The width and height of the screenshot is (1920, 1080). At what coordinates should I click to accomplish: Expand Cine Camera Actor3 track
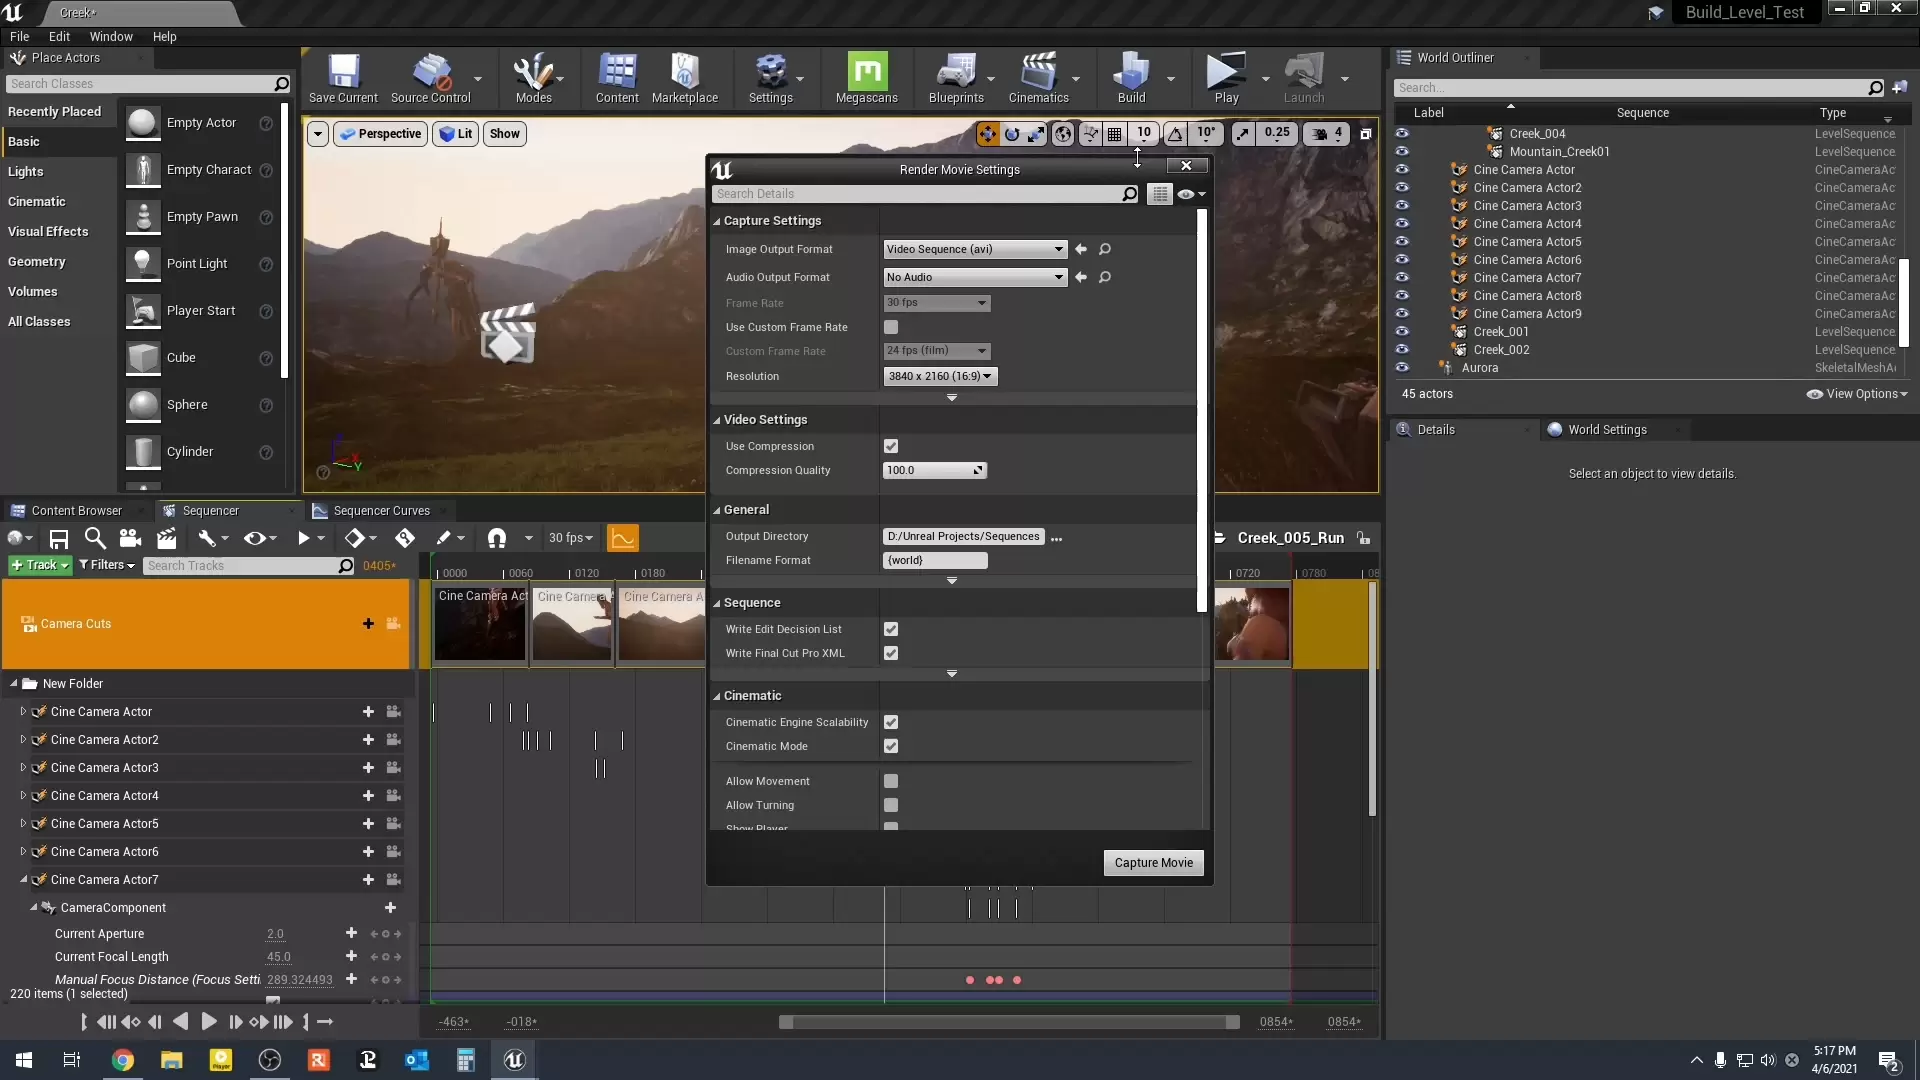click(23, 768)
